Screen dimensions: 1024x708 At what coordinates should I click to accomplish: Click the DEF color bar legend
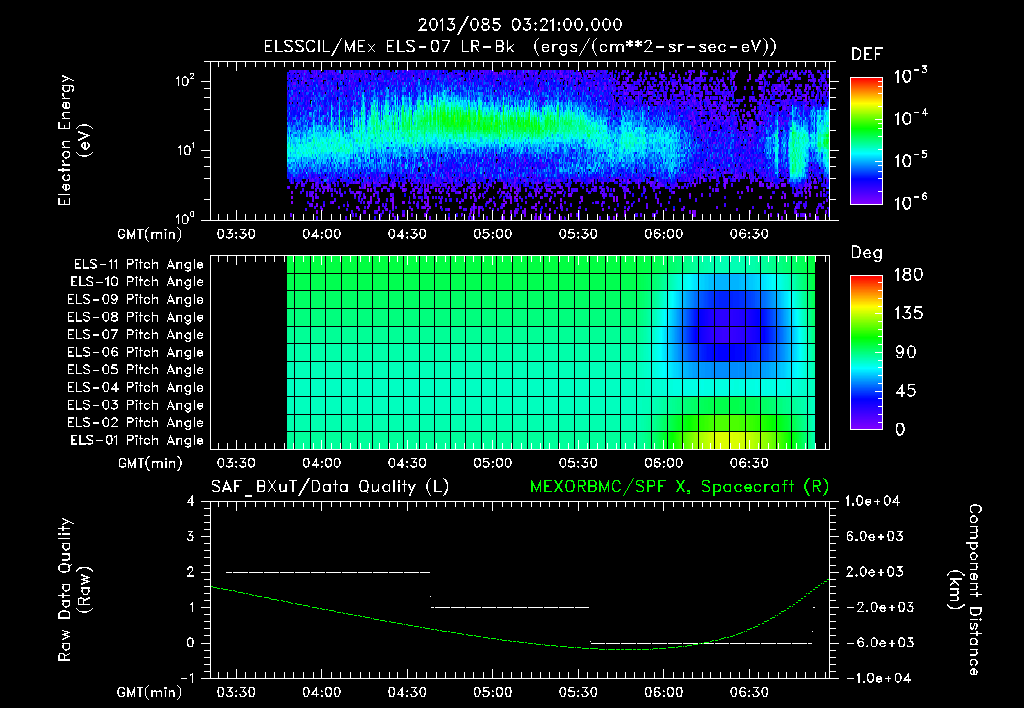867,140
